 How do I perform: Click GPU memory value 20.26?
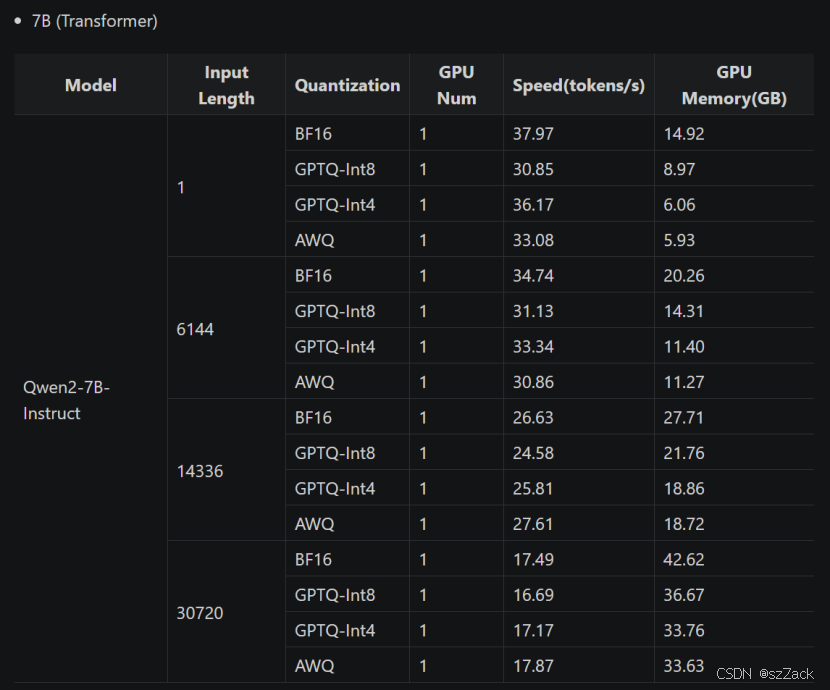pos(684,275)
